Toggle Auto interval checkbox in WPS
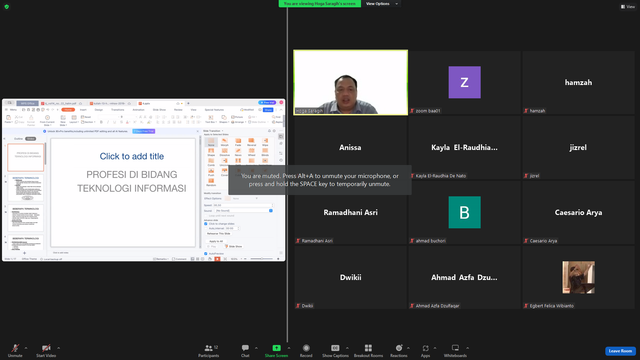This screenshot has width=640, height=360. [206, 229]
